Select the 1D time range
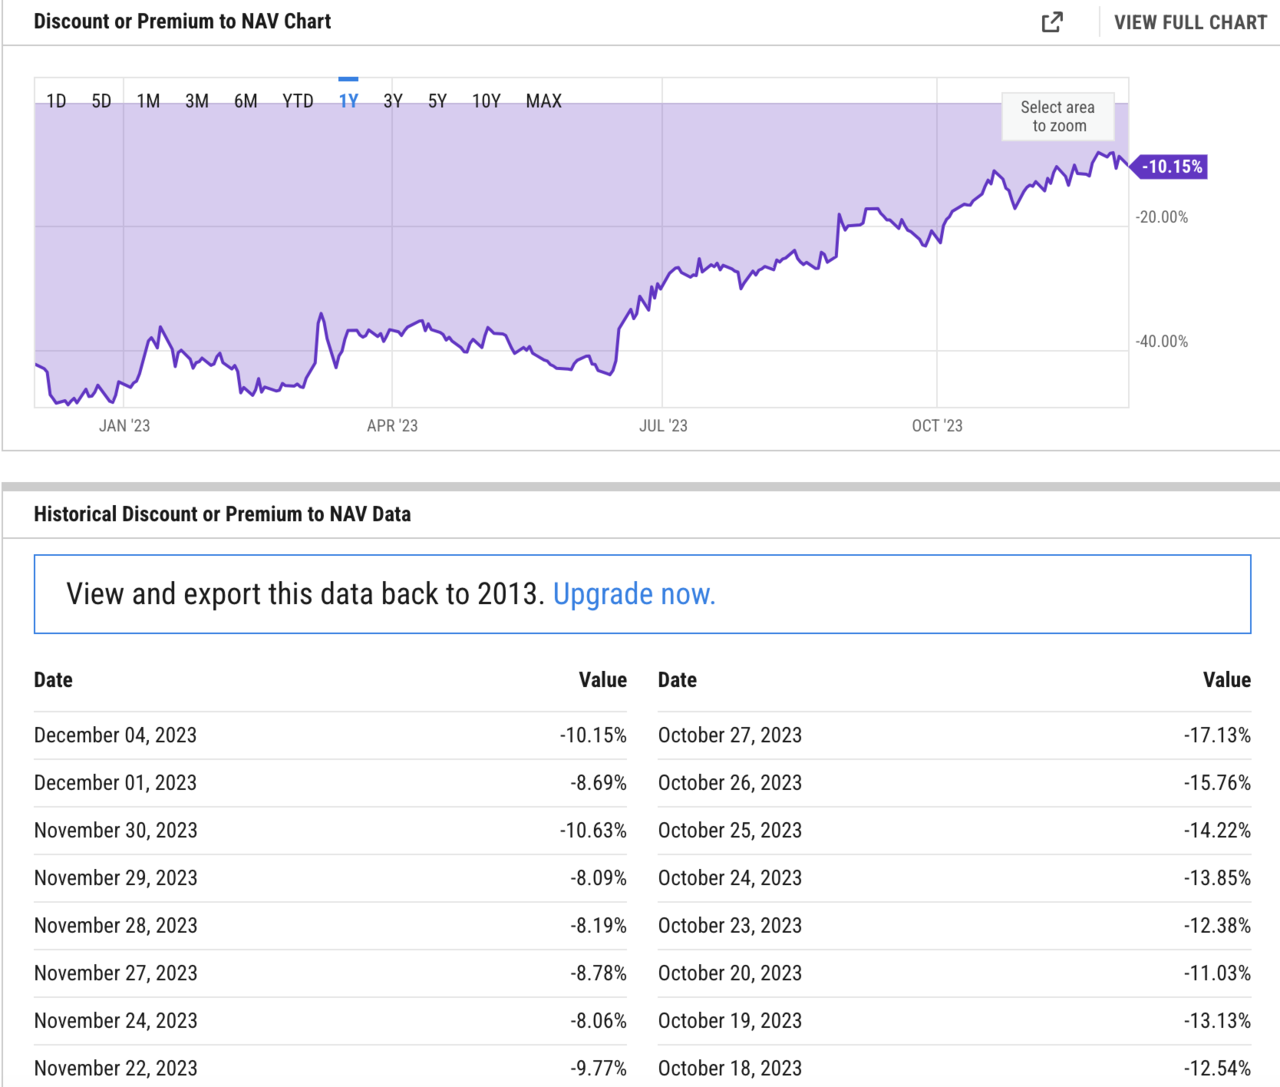The image size is (1280, 1087). pos(56,101)
